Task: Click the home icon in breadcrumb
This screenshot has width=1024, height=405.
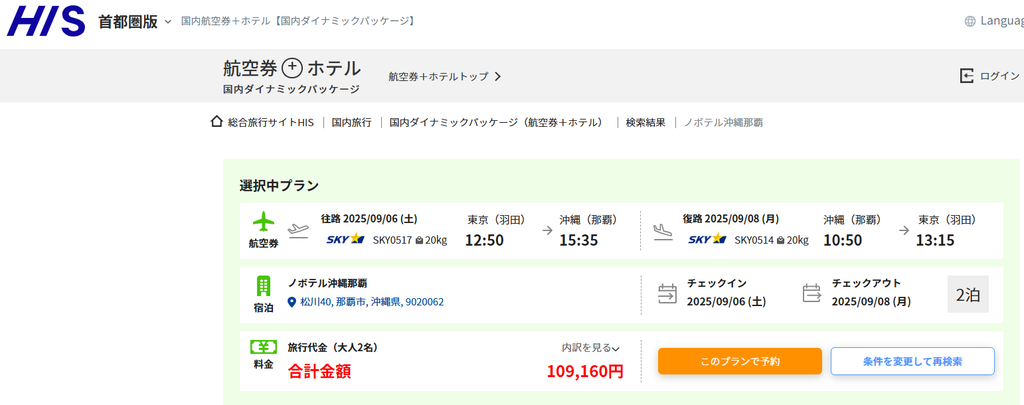Action: [x=217, y=122]
